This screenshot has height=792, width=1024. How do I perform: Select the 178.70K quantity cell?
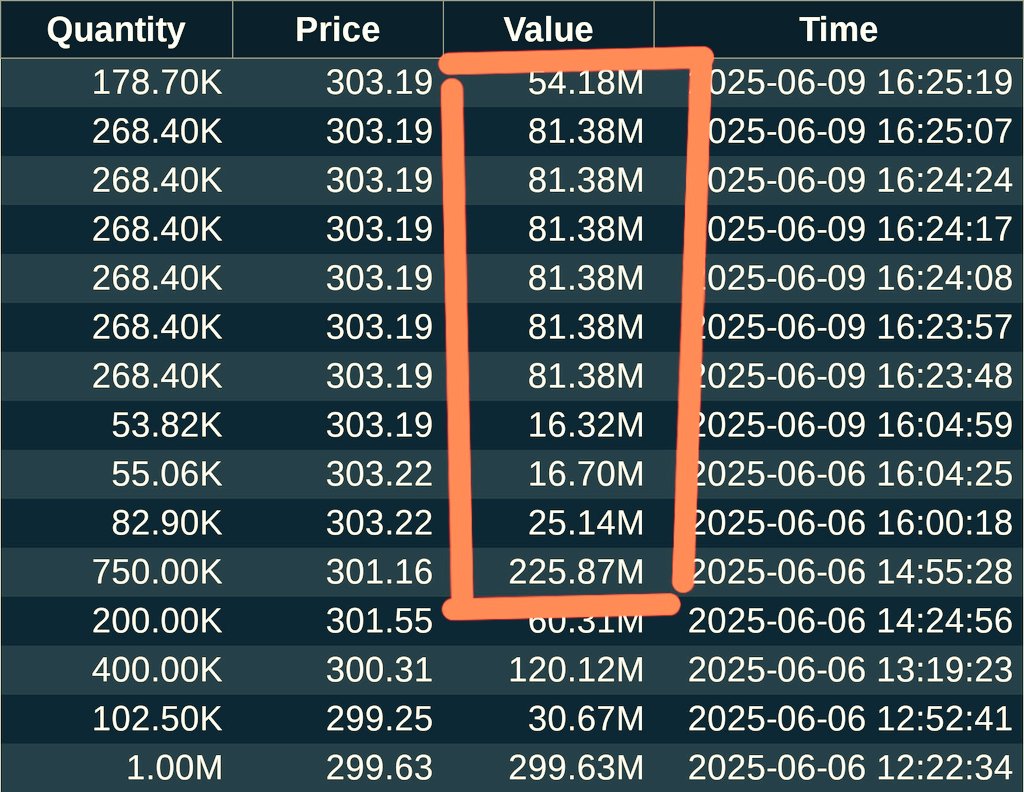pyautogui.click(x=157, y=83)
